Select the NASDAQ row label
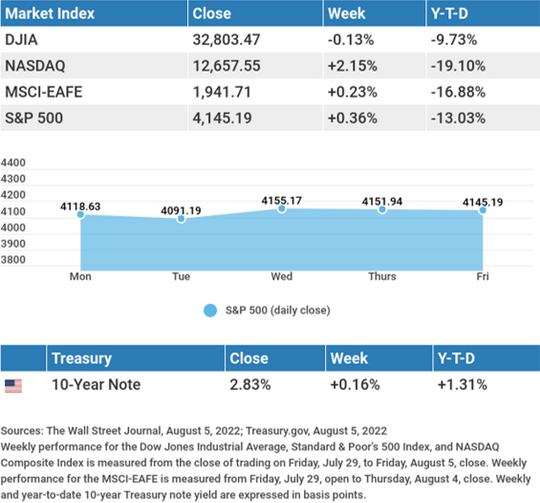The height and width of the screenshot is (503, 540). pos(35,66)
